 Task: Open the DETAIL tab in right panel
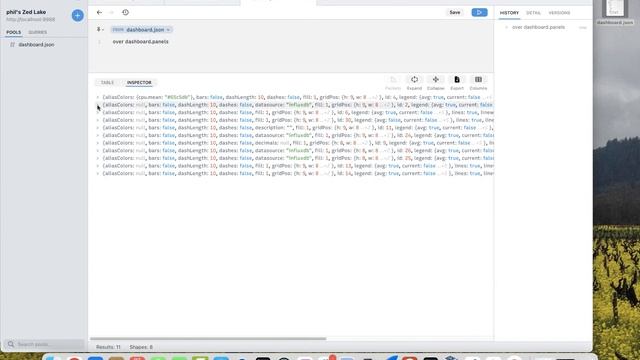pos(533,13)
